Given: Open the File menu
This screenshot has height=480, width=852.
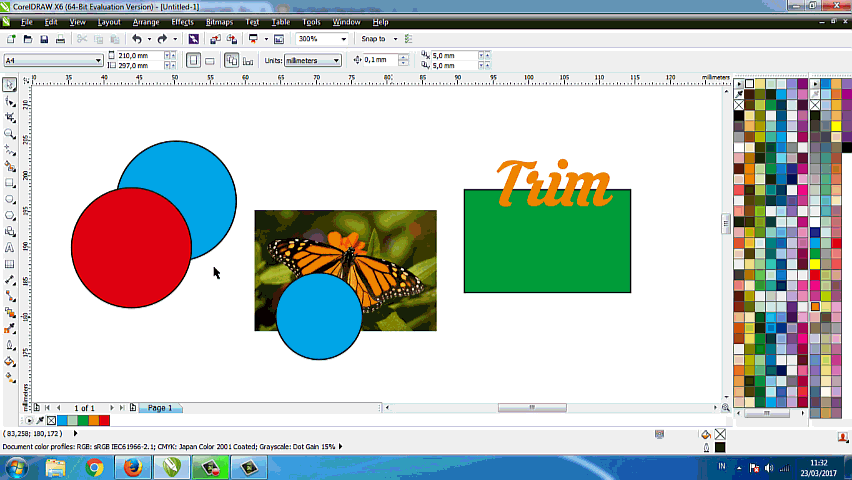Looking at the screenshot, I should click(27, 22).
